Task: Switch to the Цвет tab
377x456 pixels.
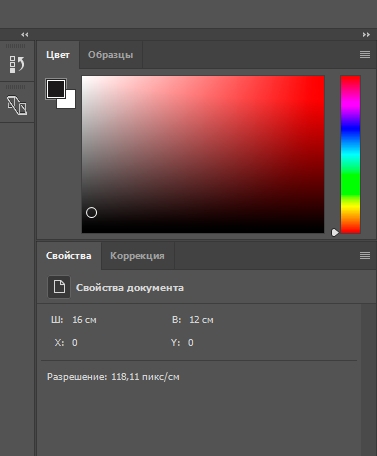Action: (x=58, y=55)
